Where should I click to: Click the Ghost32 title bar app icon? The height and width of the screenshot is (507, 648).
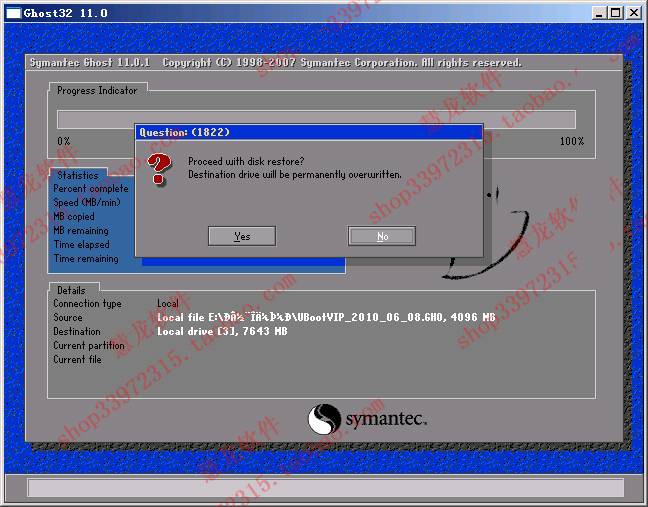pos(13,13)
